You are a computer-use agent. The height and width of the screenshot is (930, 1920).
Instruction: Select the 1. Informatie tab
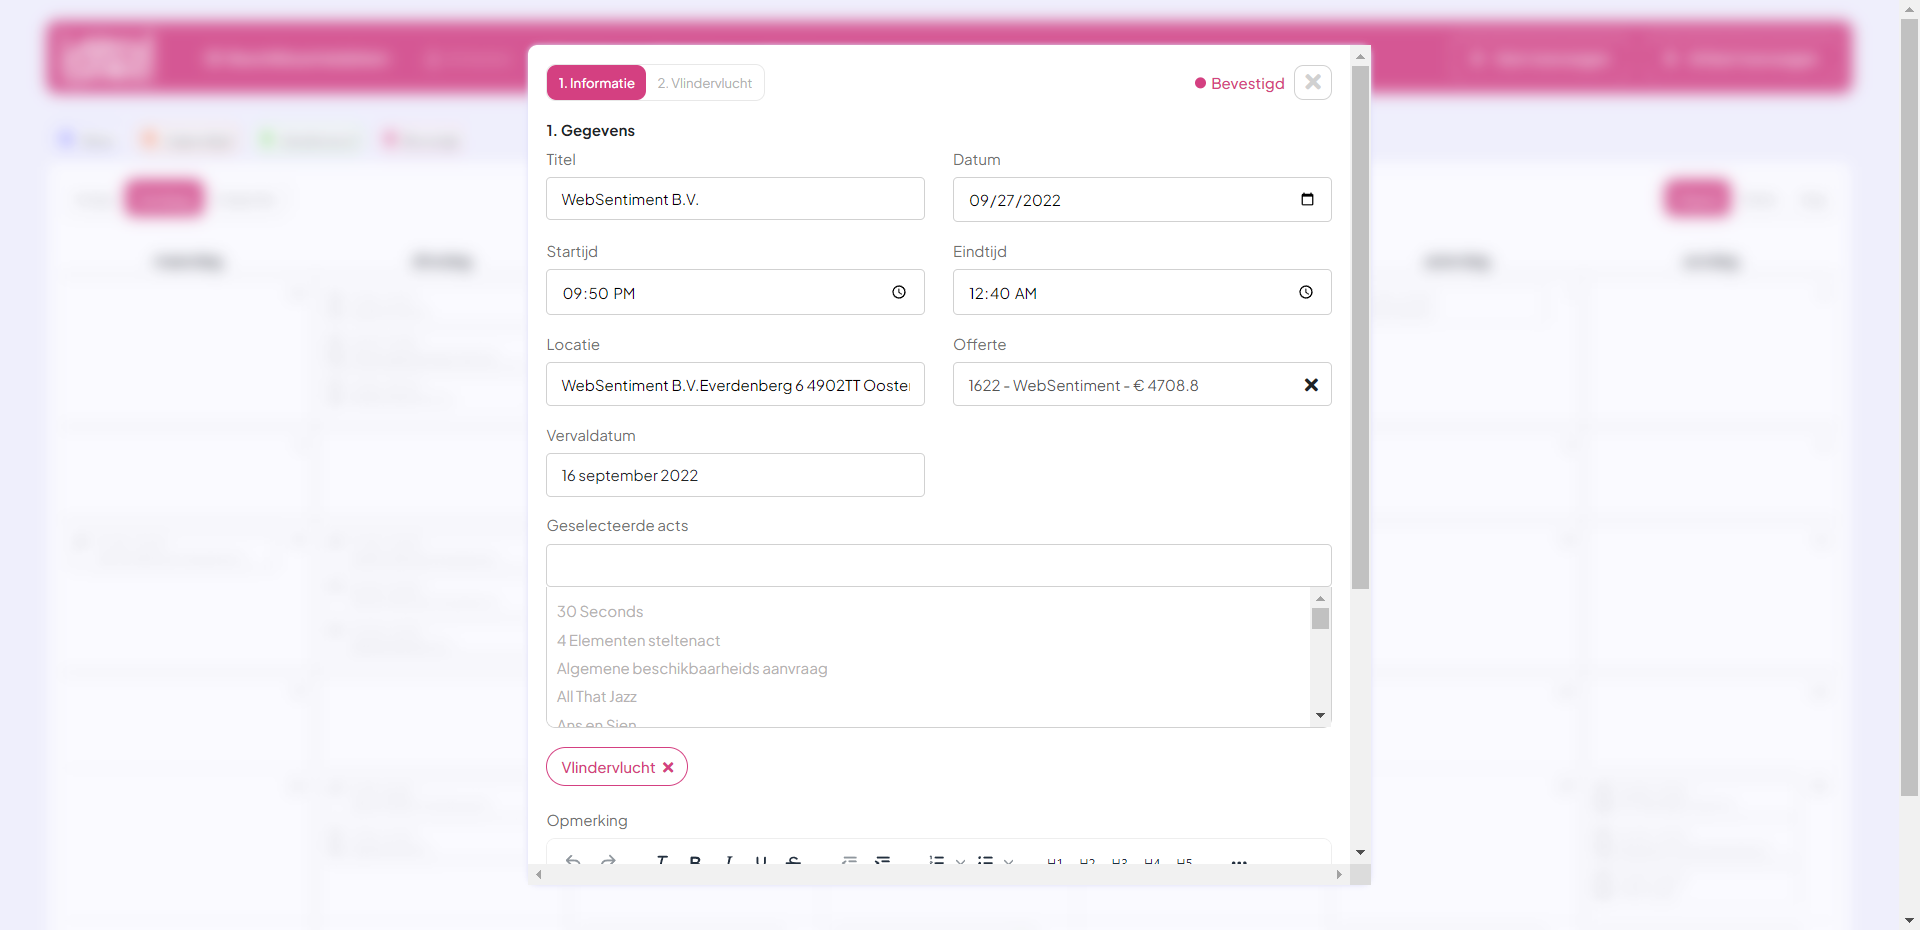(596, 83)
